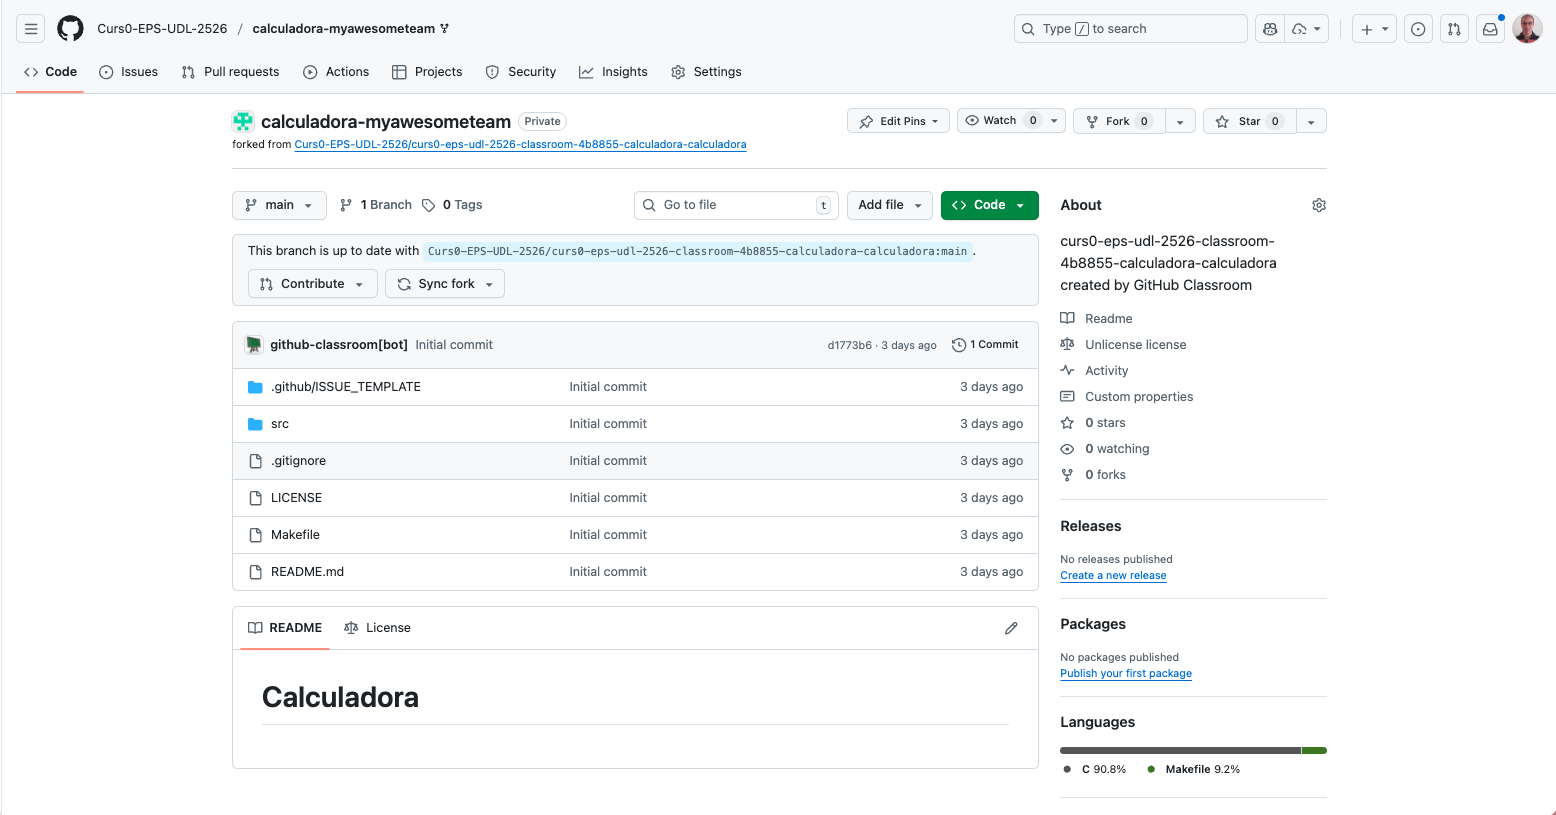Open the upstream forked-from repository link
1556x815 pixels.
[520, 144]
